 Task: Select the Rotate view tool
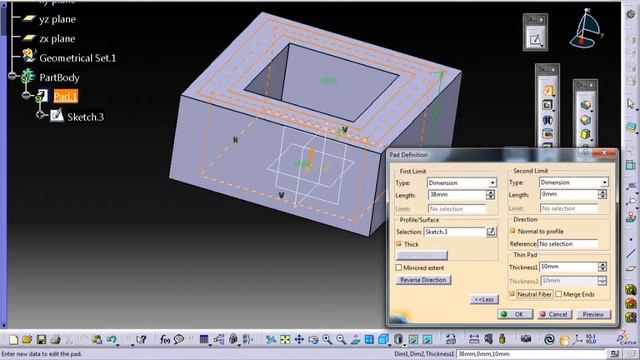tap(313, 340)
